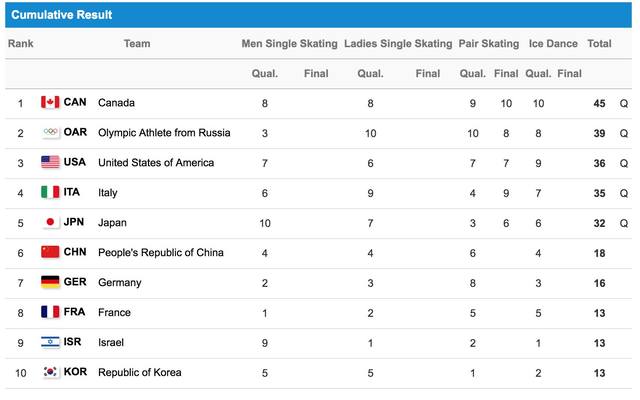Click the Canada flag icon
The image size is (640, 400).
tap(50, 102)
